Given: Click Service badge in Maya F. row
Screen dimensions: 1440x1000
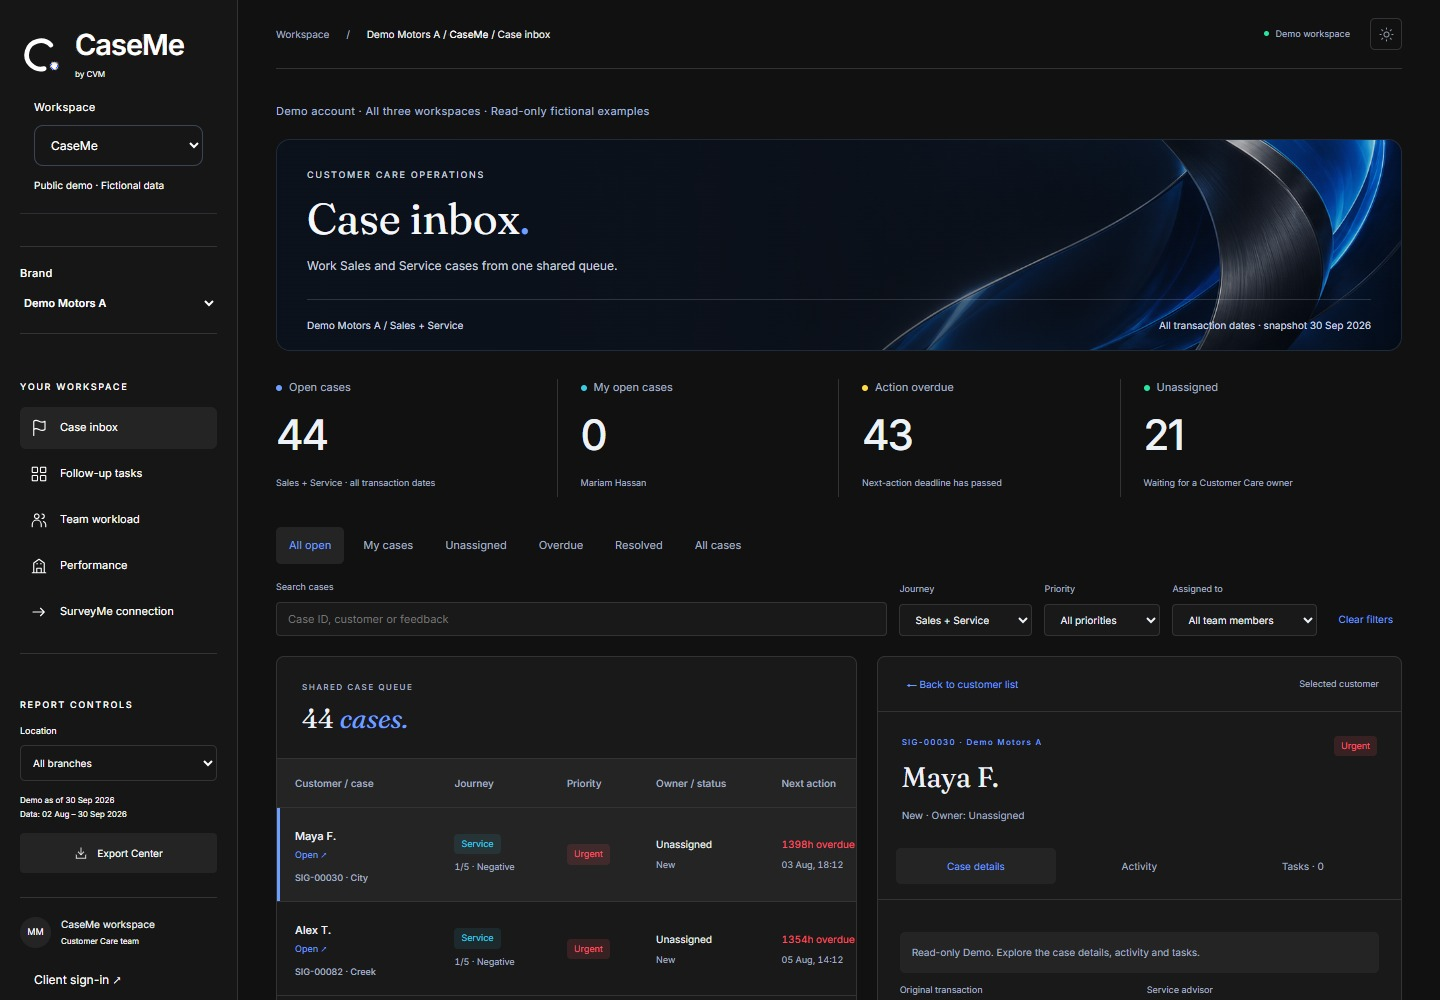Looking at the screenshot, I should 477,844.
